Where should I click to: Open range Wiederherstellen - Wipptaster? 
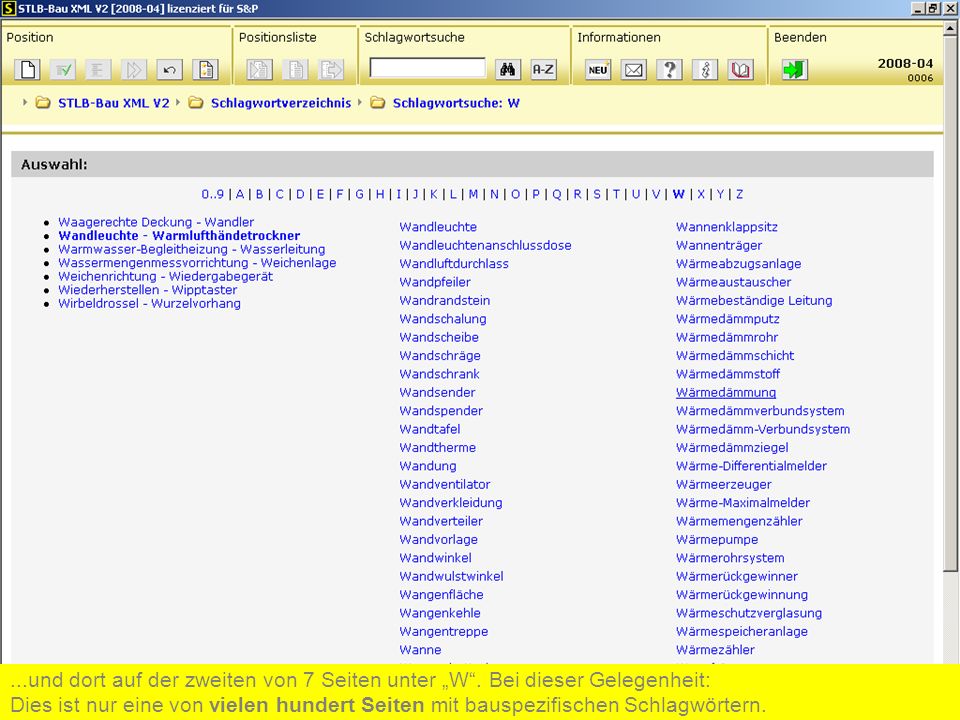pos(148,290)
